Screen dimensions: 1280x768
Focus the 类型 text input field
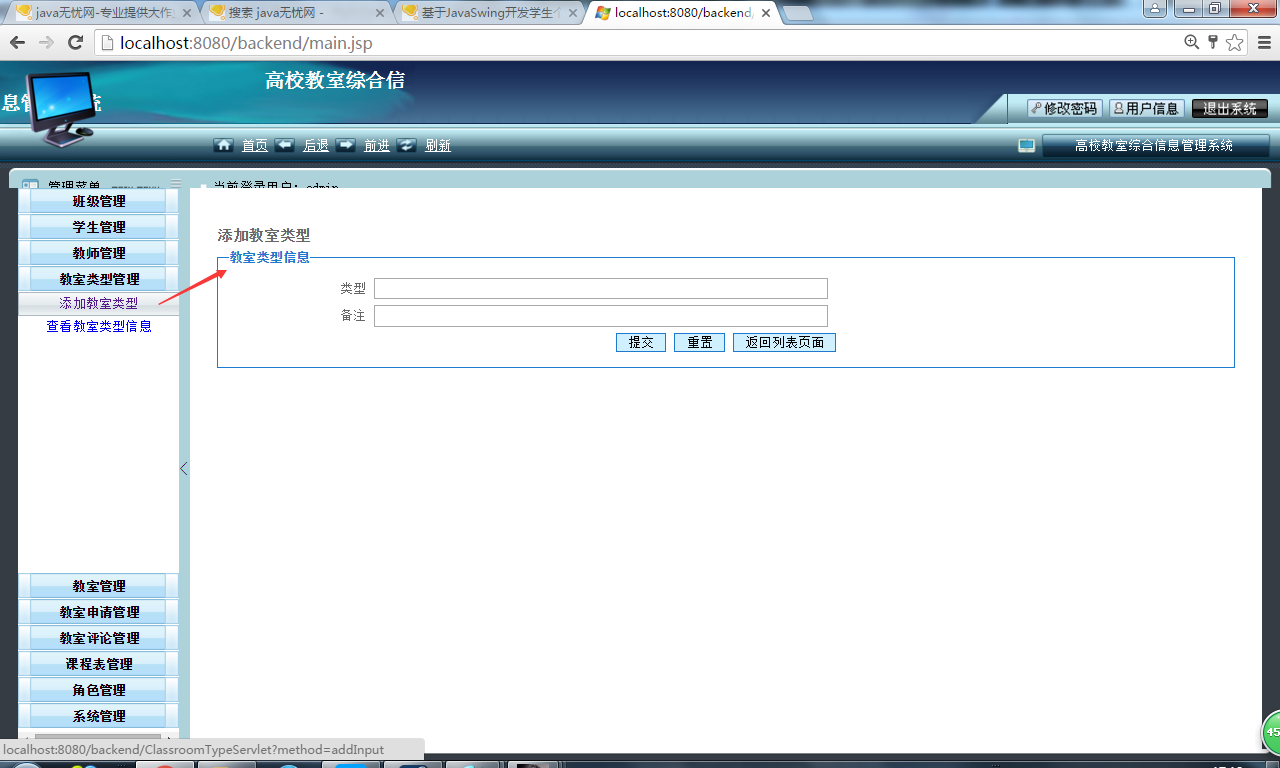coord(601,288)
